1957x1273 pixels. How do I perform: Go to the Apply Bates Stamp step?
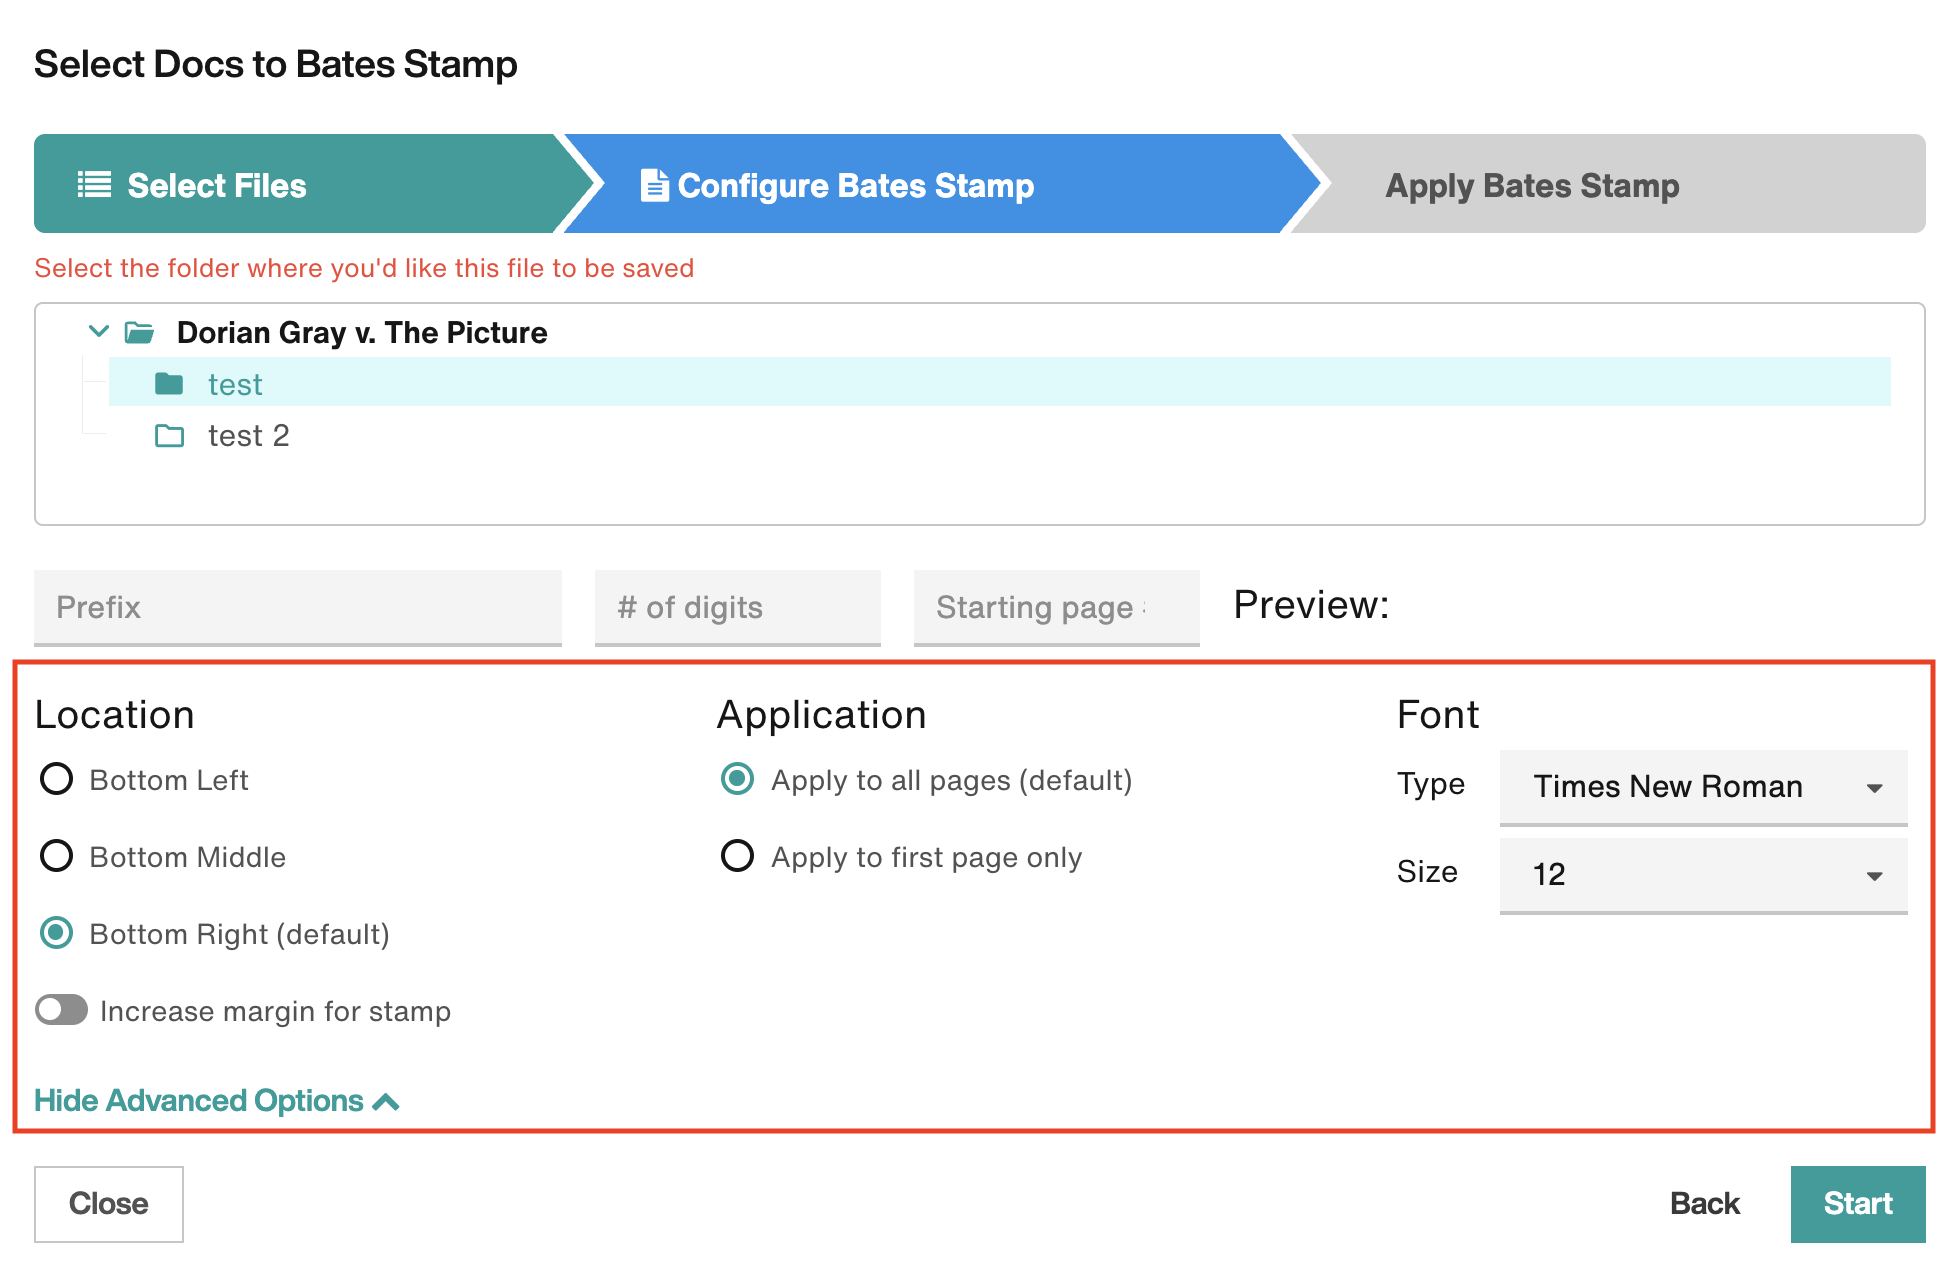pyautogui.click(x=1610, y=184)
